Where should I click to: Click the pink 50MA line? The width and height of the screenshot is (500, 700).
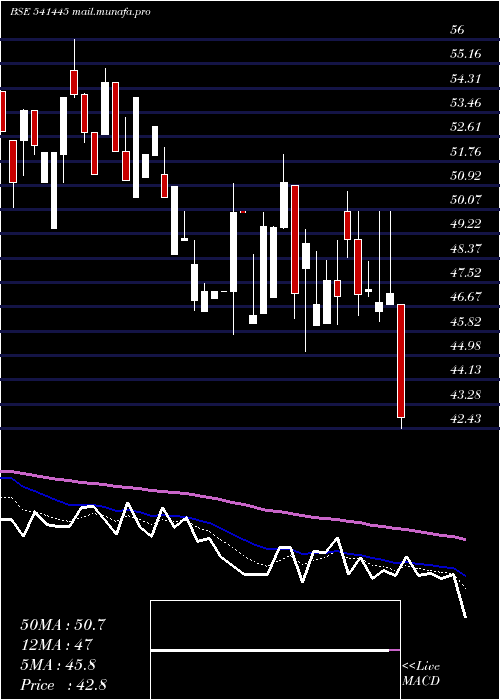[x=232, y=503]
